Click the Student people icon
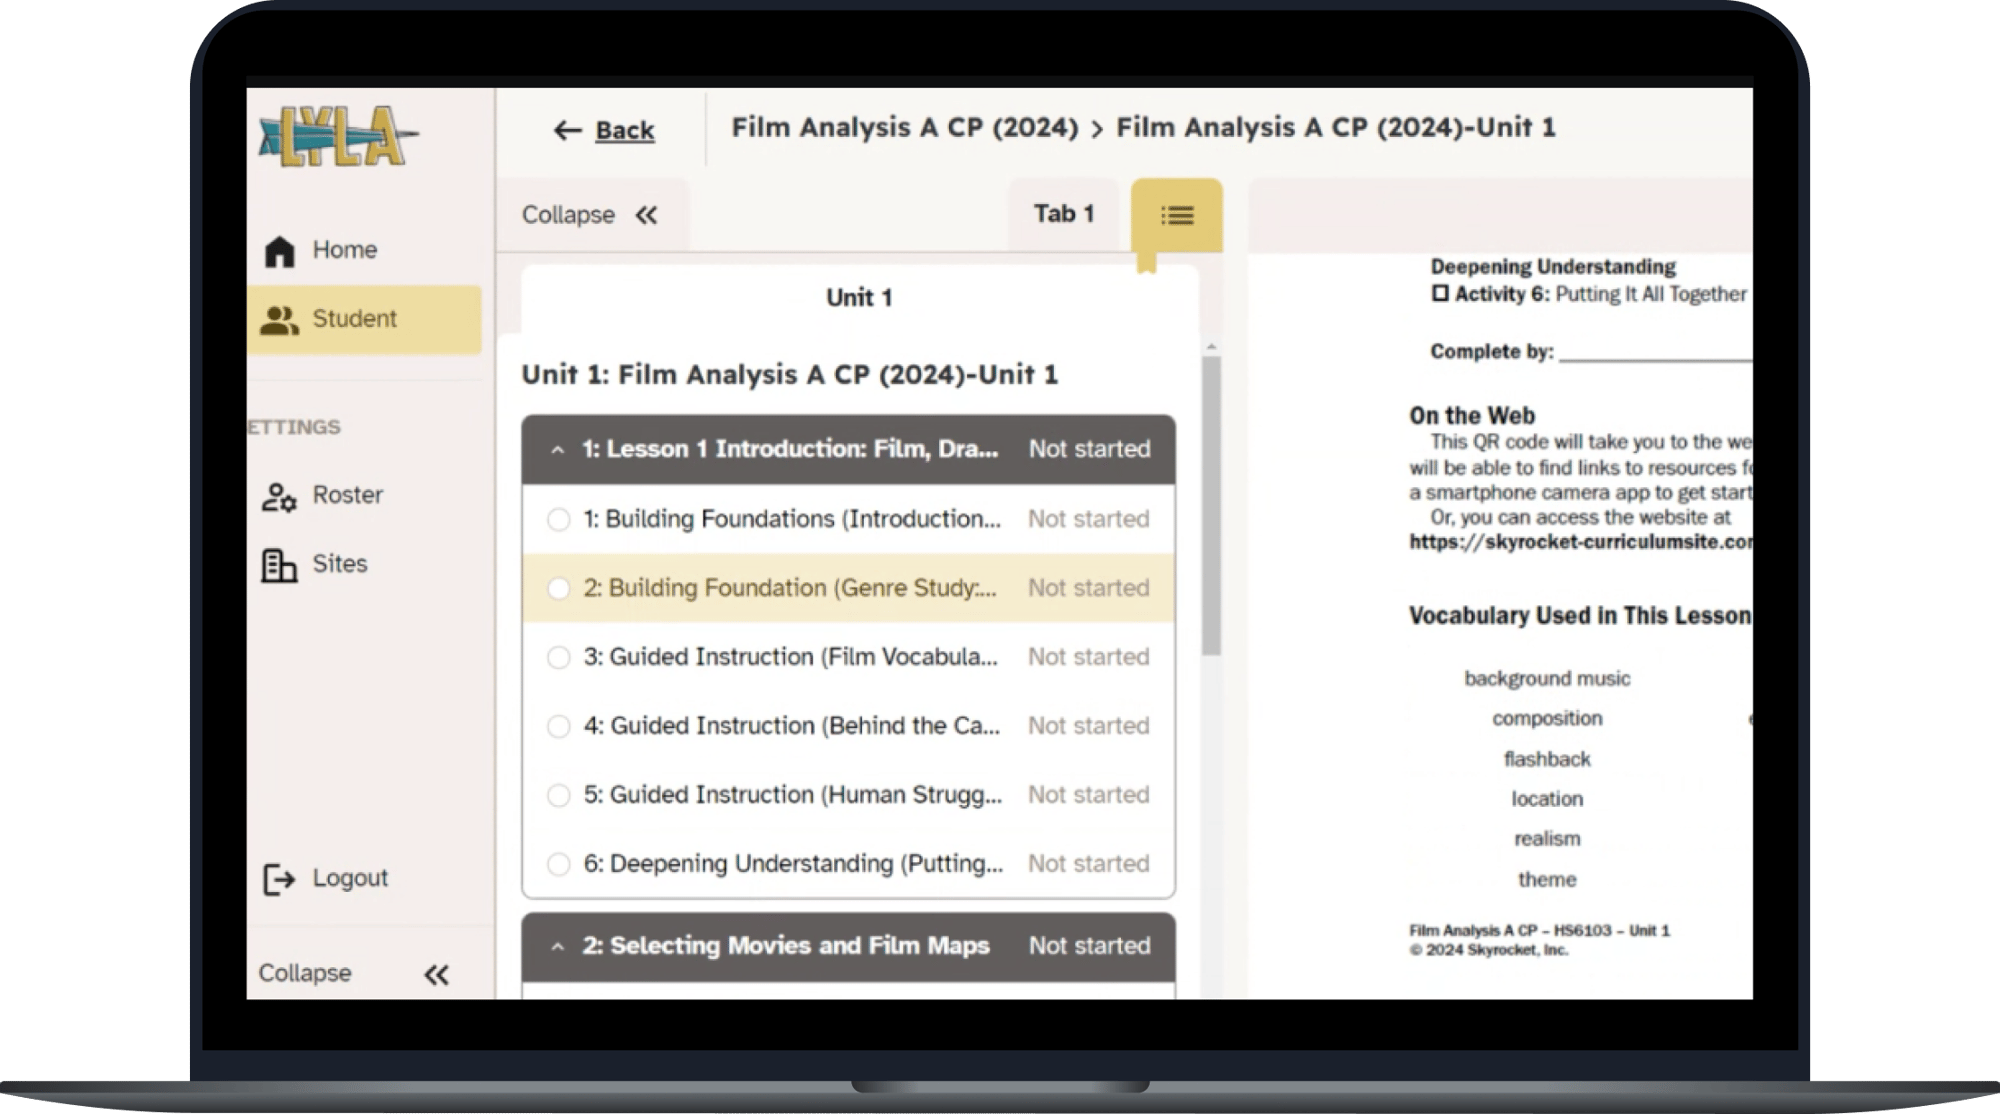Viewport: 2000px width, 1114px height. [x=279, y=320]
